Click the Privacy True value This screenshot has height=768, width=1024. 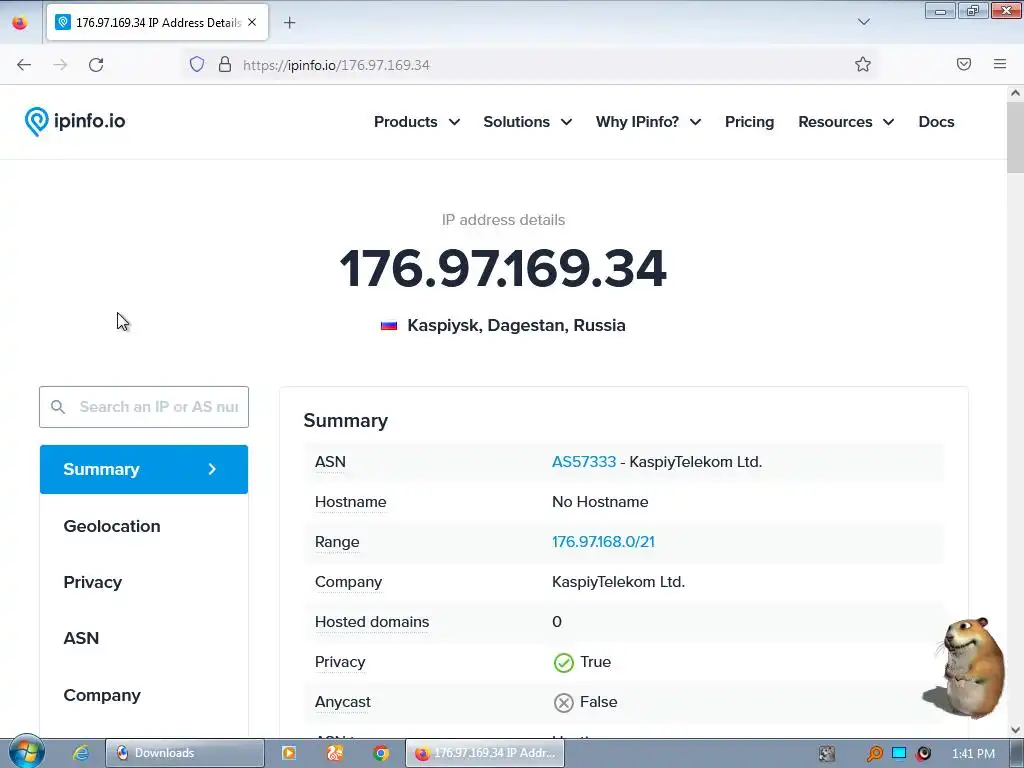pos(582,662)
